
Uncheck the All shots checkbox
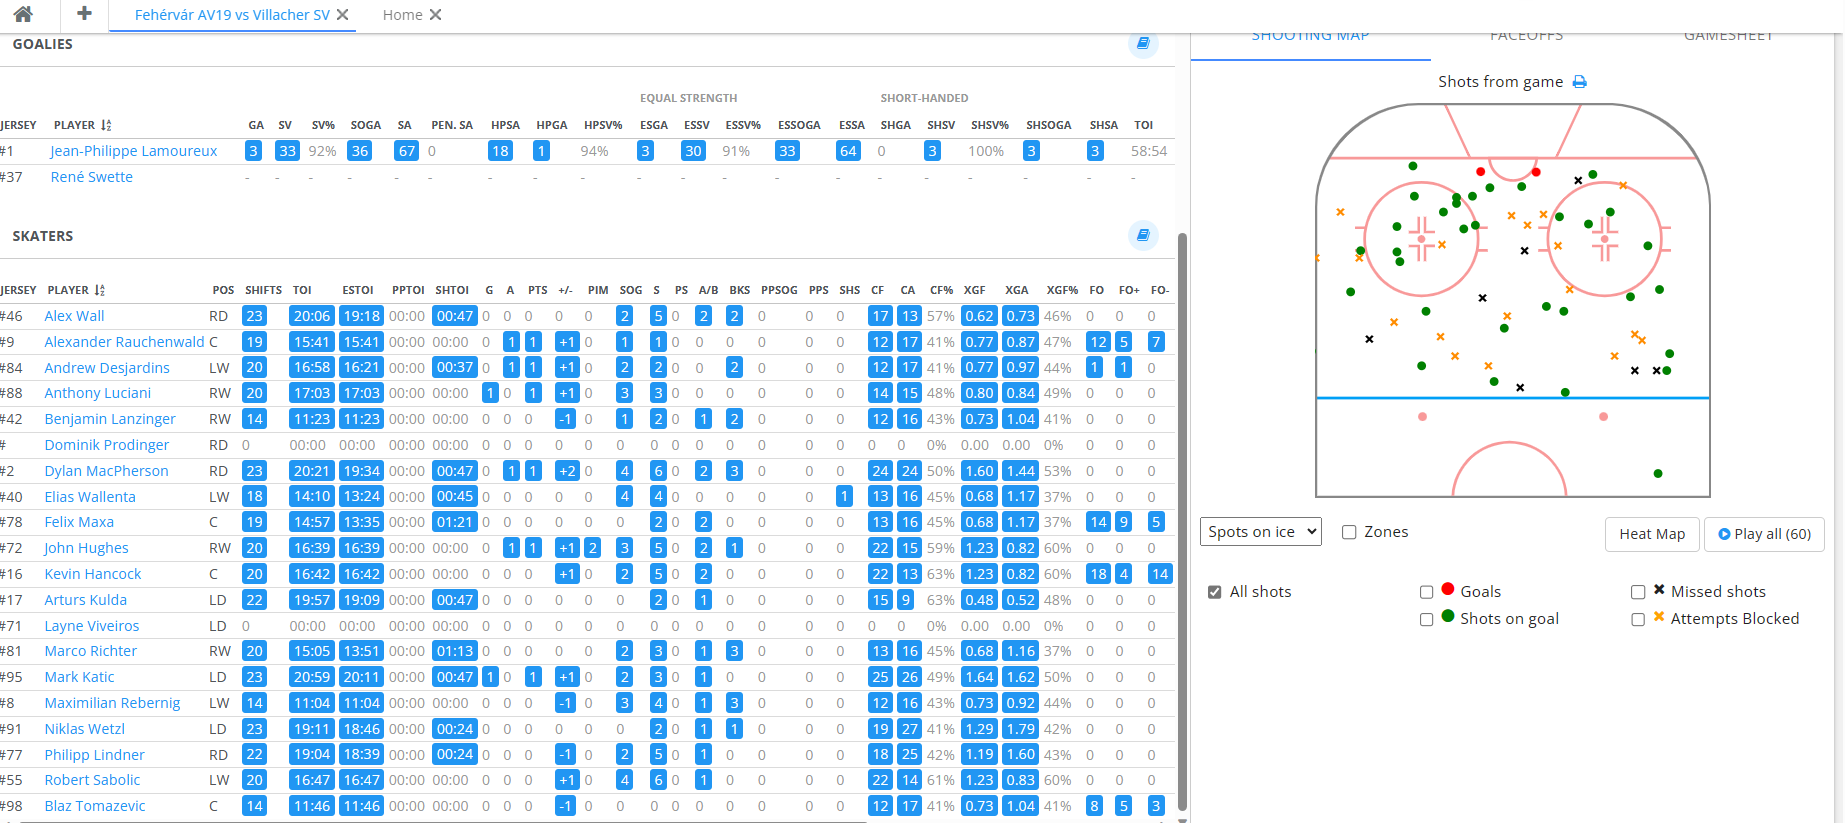pos(1214,592)
